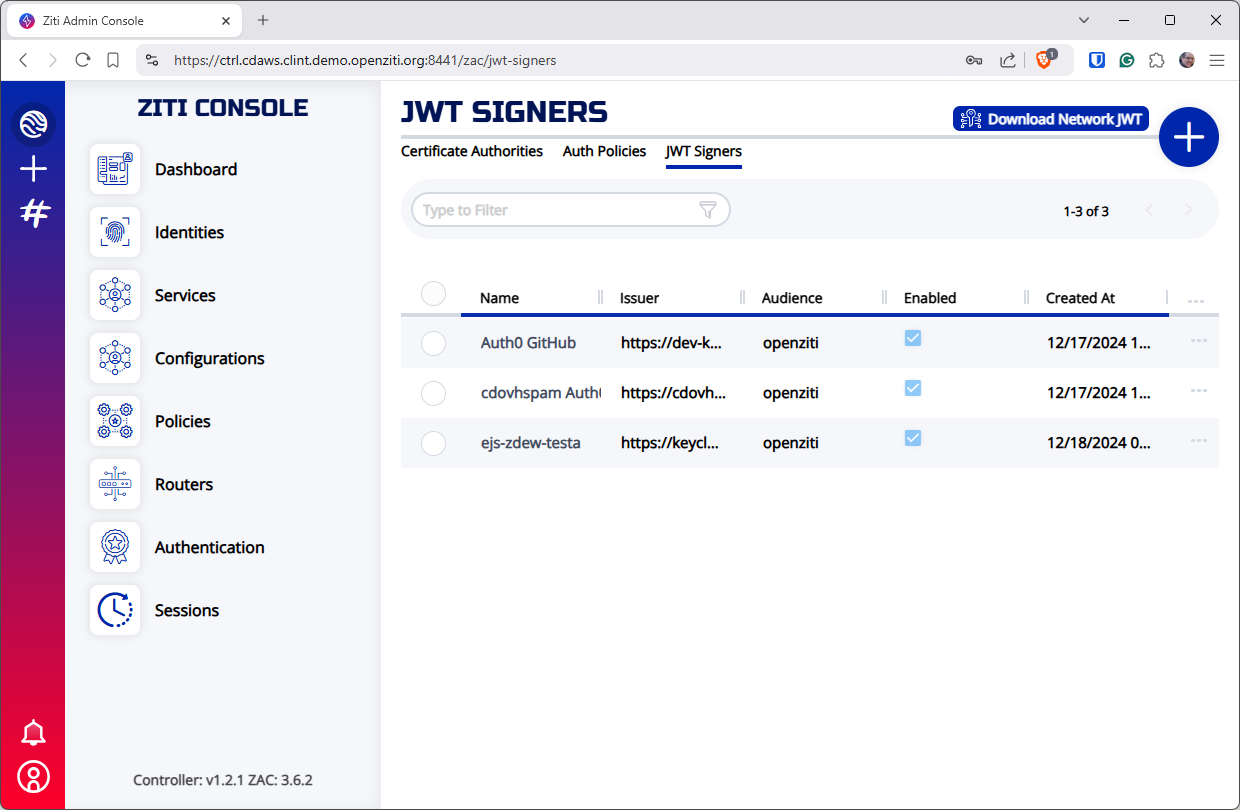The image size is (1240, 810).
Task: Open the Routers section
Action: [184, 484]
